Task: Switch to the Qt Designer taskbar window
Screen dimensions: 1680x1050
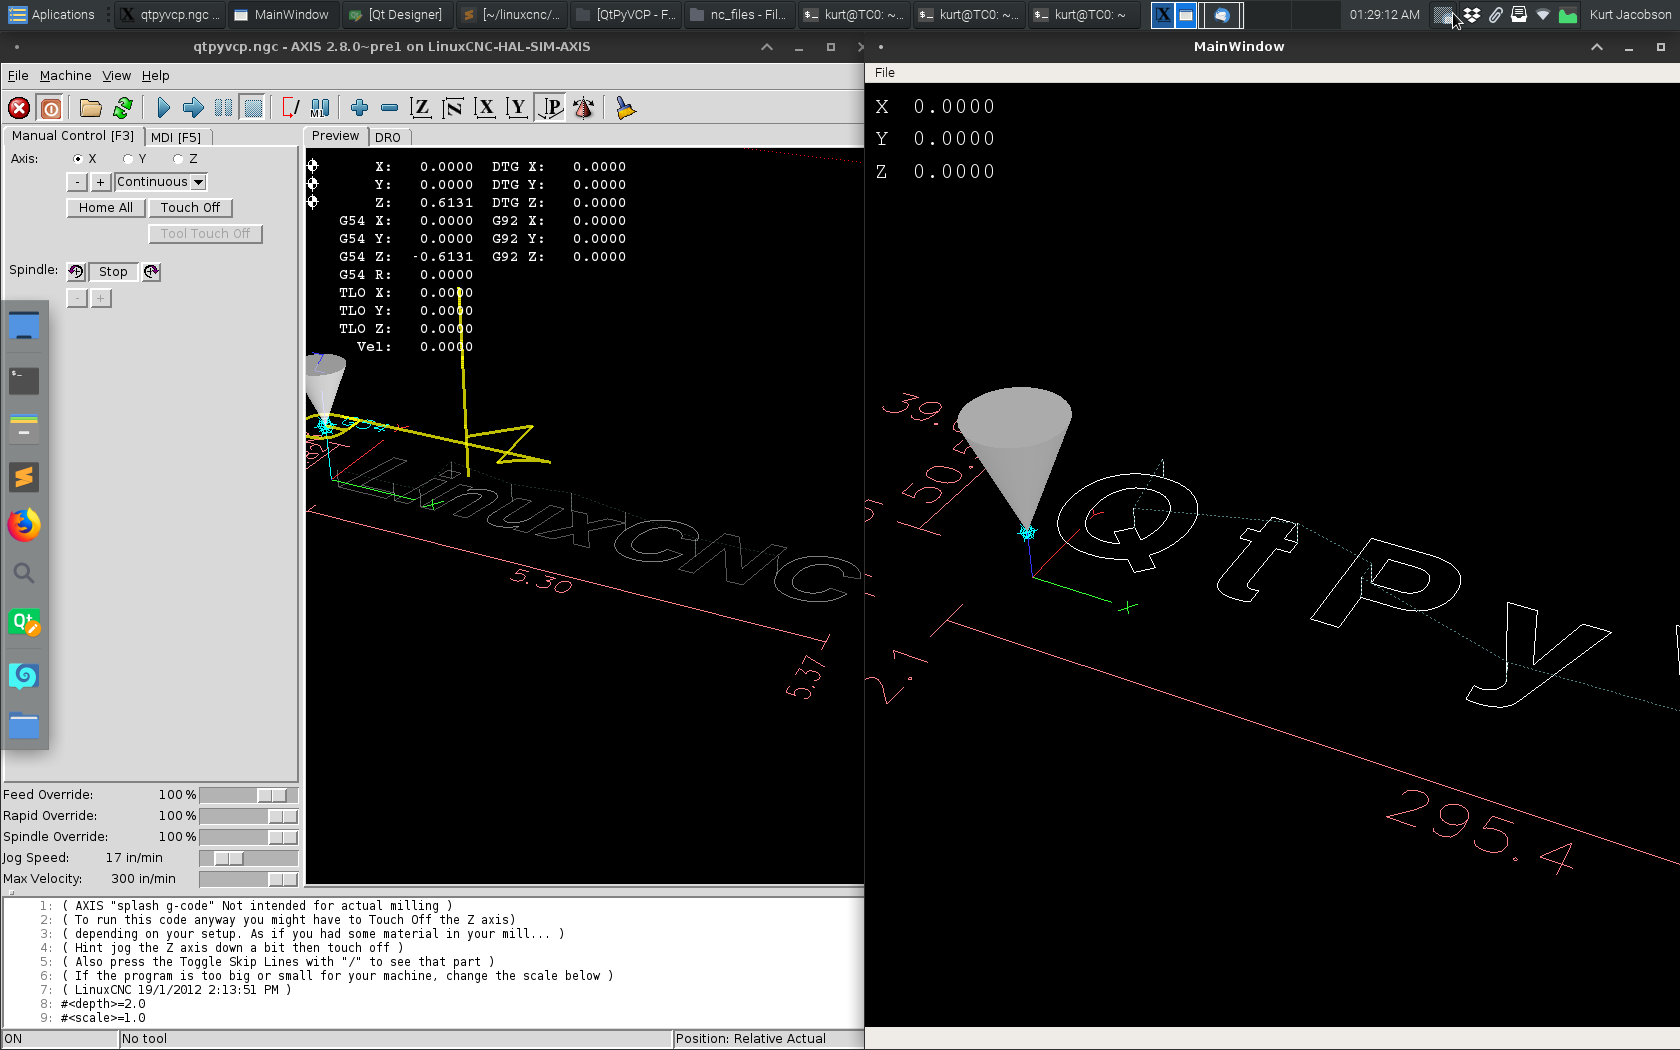Action: 396,15
